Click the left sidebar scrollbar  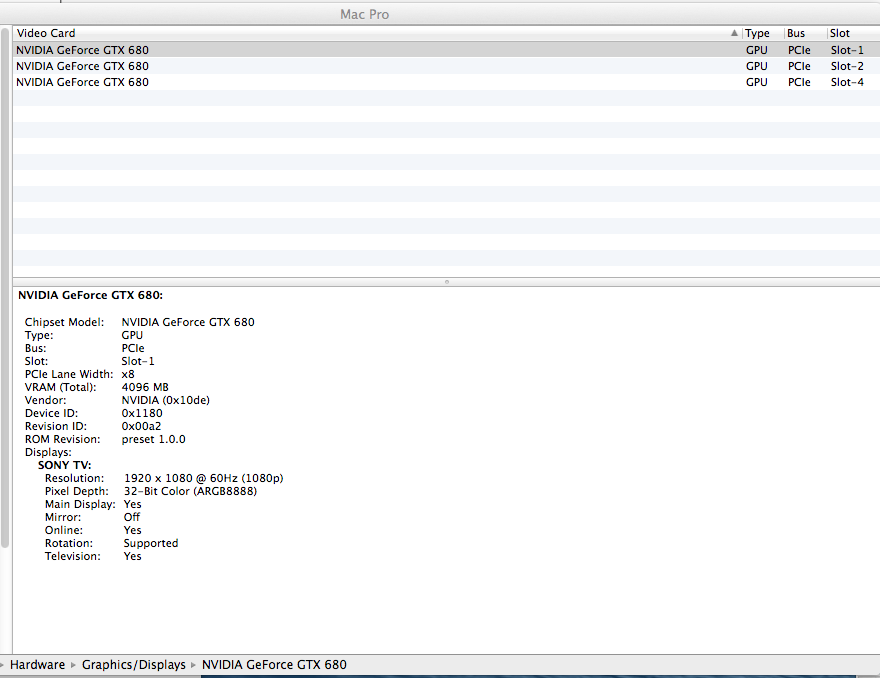point(5,287)
